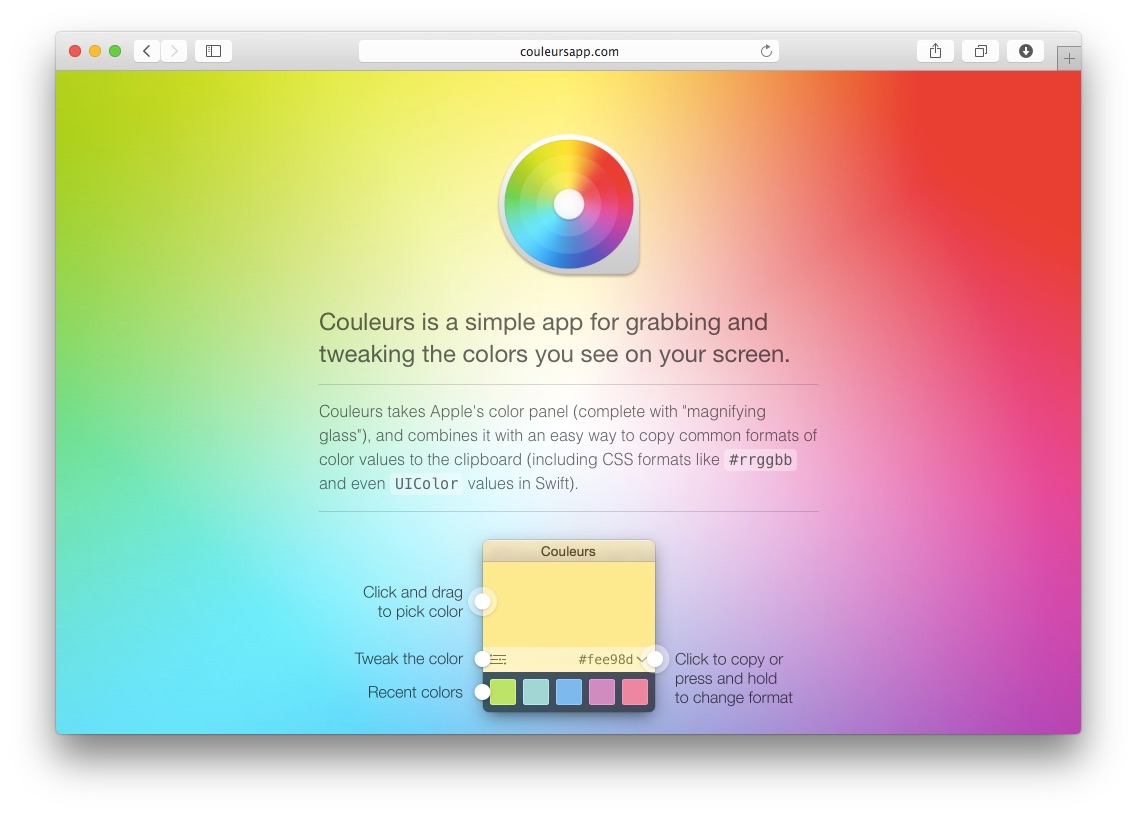Show all tabs overview
This screenshot has height=814, width=1137.
pos(980,51)
